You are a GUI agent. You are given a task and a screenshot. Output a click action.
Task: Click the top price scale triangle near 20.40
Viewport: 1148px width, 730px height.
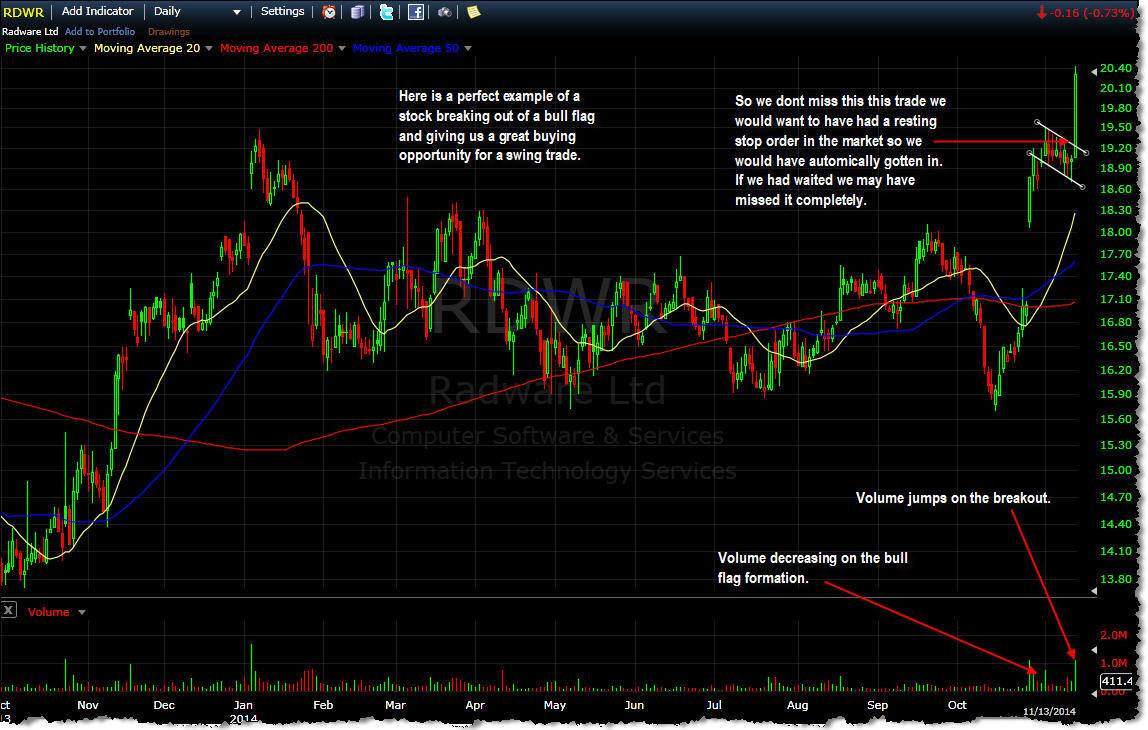pos(1094,71)
